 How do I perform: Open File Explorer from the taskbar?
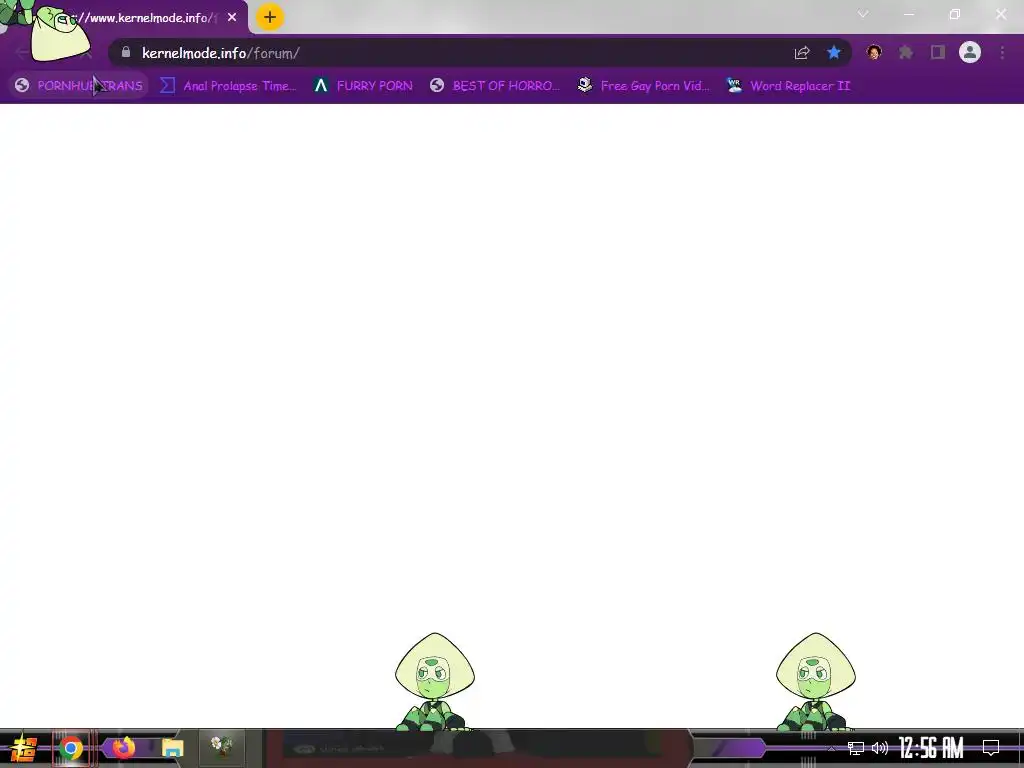coord(173,748)
